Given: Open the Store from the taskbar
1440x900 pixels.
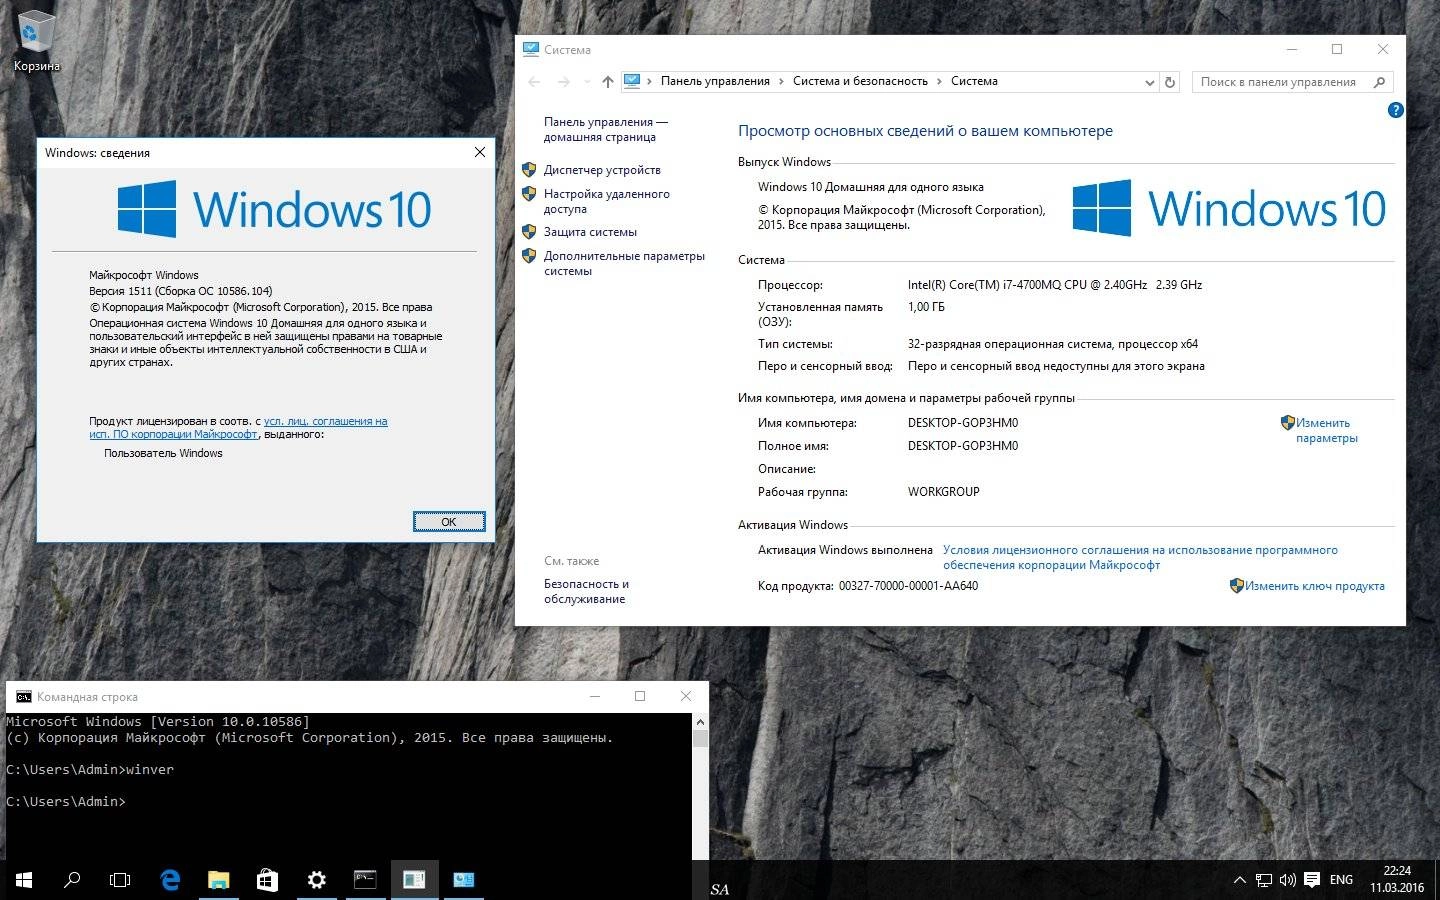Looking at the screenshot, I should pos(267,880).
